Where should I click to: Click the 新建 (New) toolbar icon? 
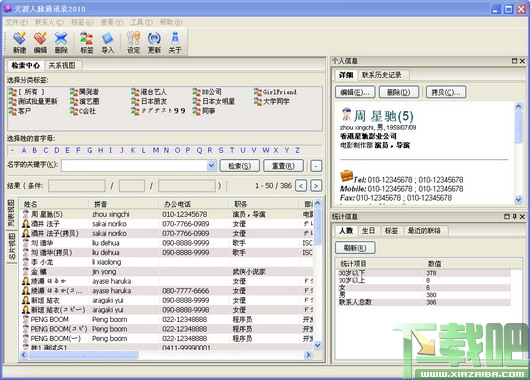[x=19, y=42]
